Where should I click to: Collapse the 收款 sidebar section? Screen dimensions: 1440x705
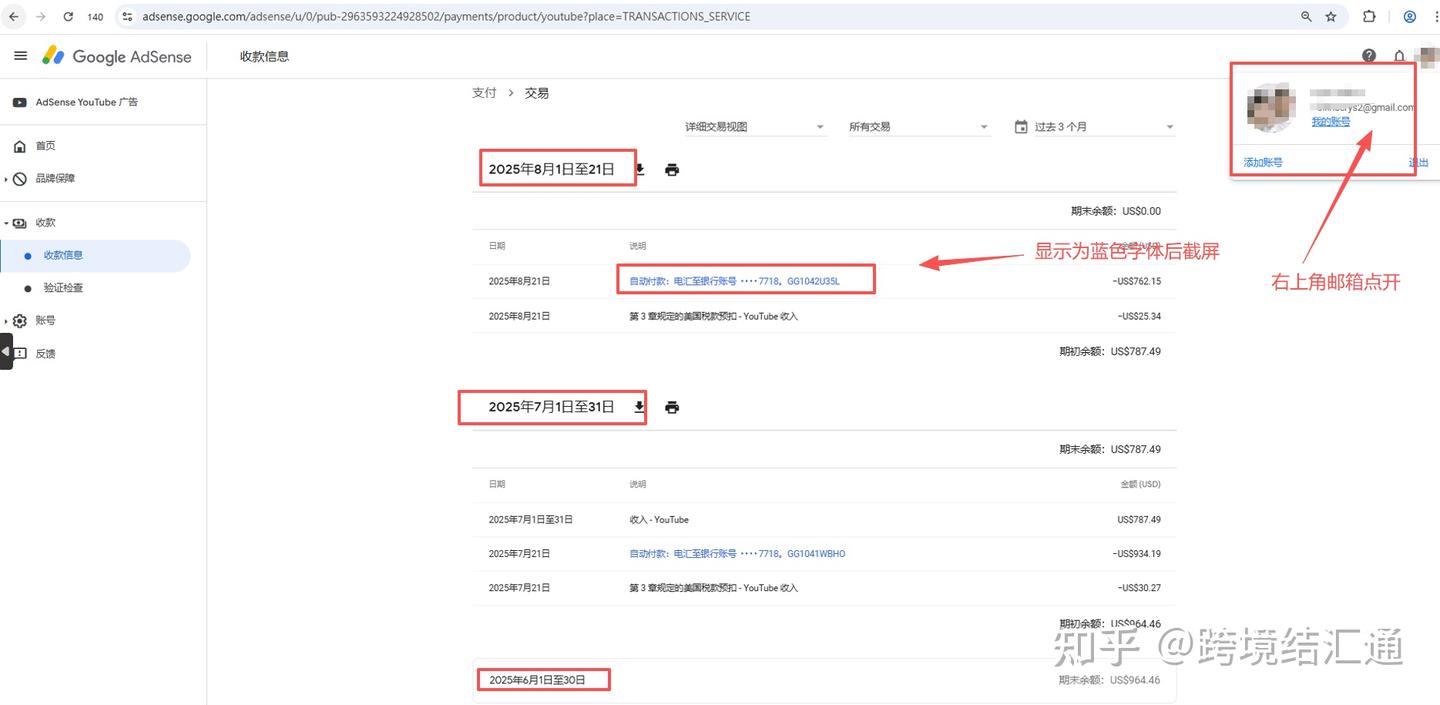click(6, 223)
